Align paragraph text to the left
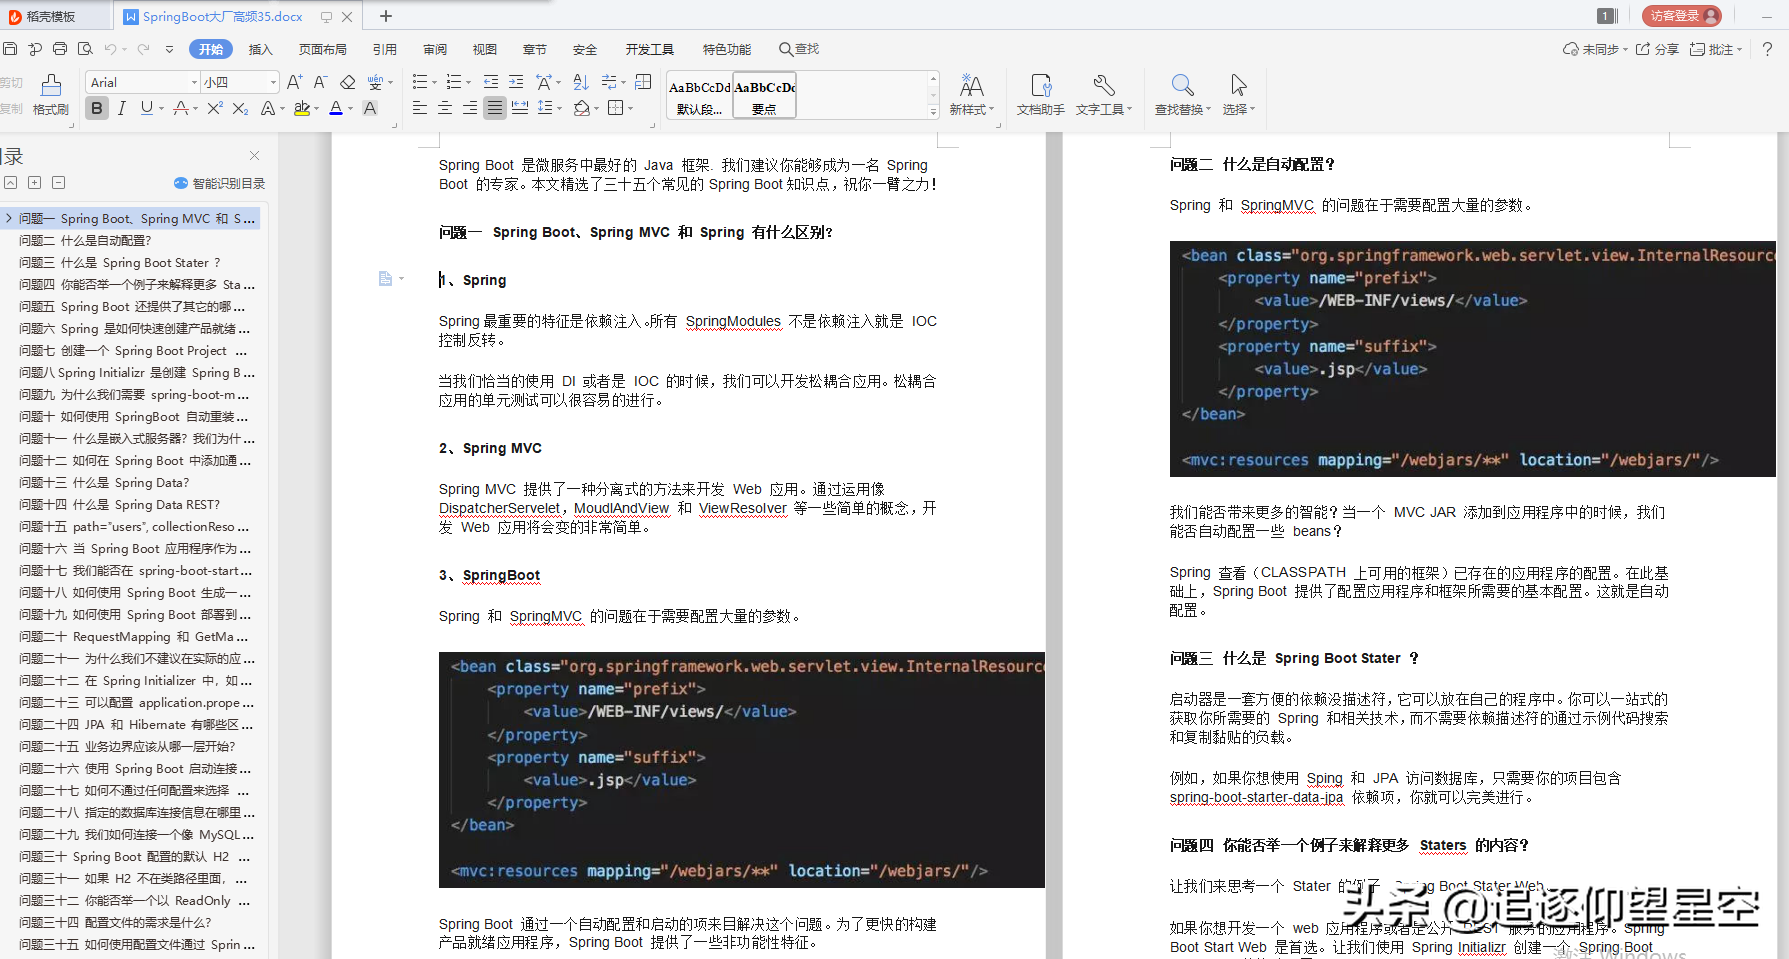 click(x=420, y=108)
